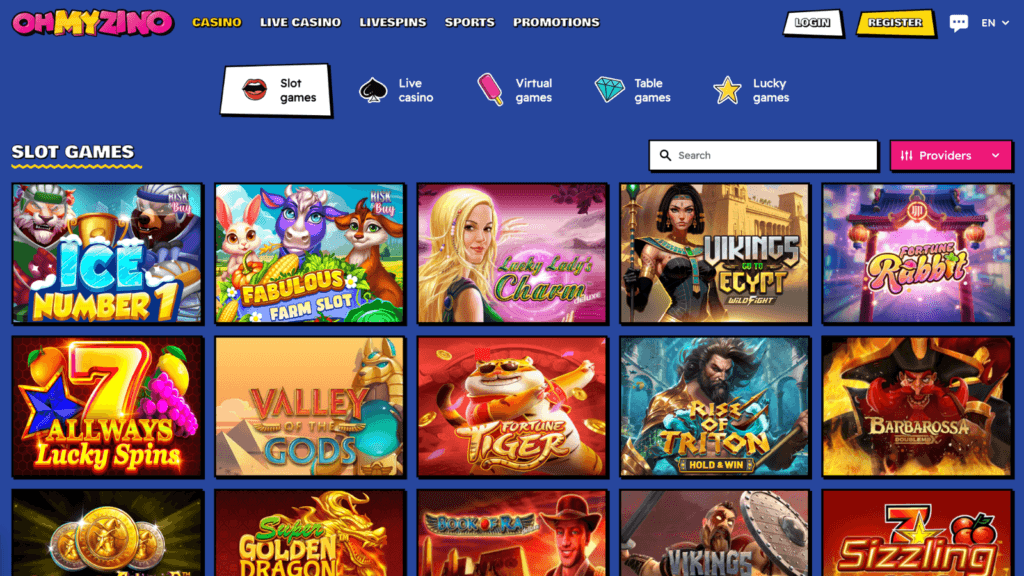This screenshot has height=576, width=1024.
Task: Open the Vikings Go To Egypt game
Action: tap(714, 253)
